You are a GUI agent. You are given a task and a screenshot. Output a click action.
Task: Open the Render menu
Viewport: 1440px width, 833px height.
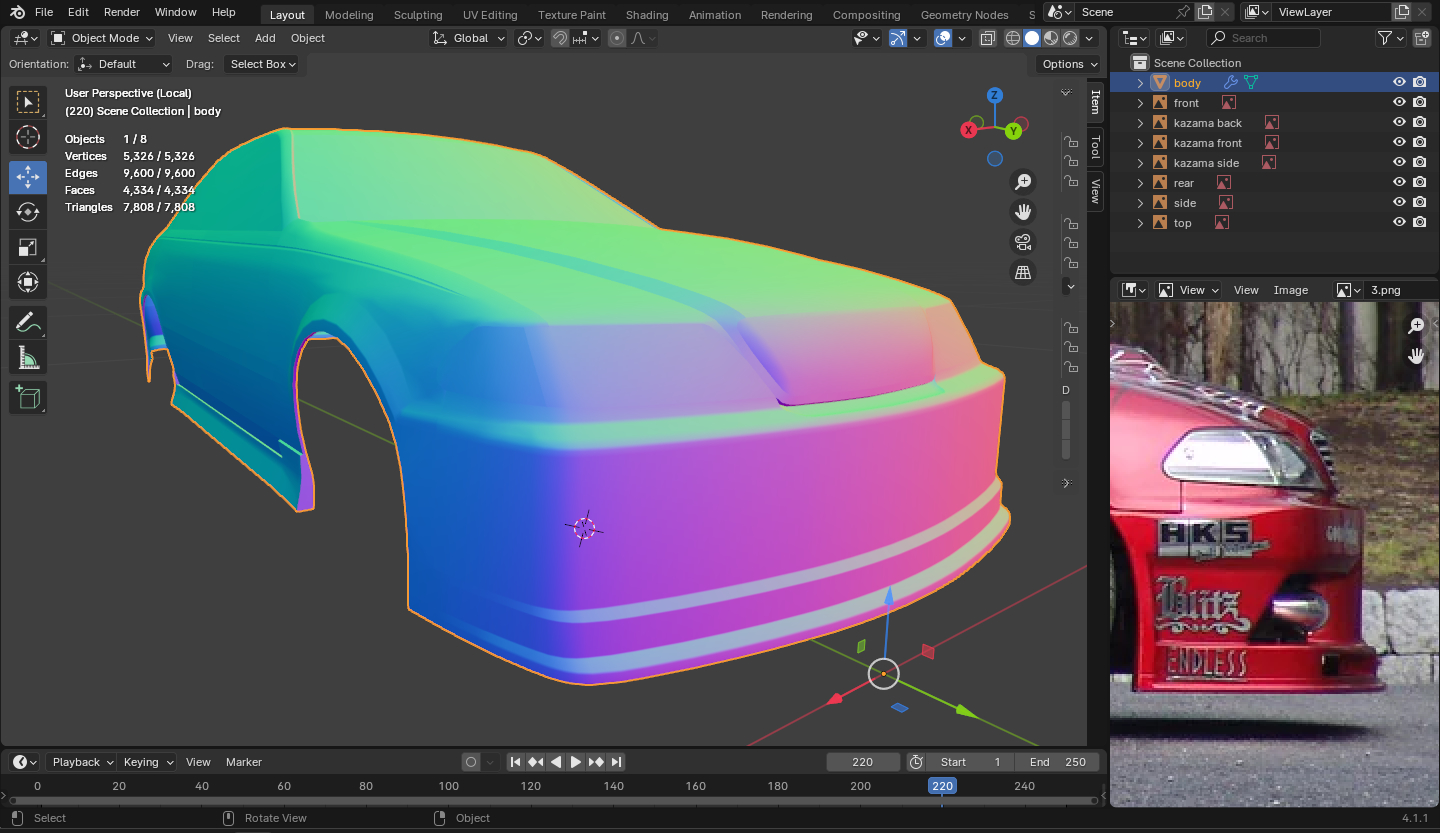tap(122, 12)
